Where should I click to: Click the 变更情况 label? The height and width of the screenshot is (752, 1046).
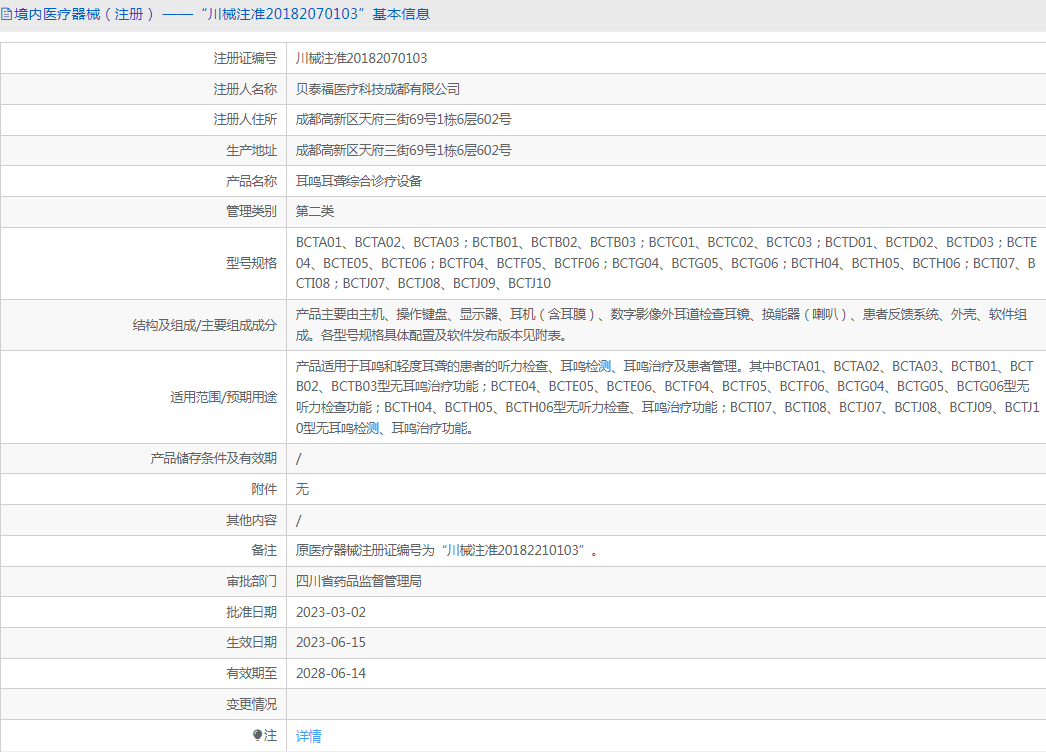(251, 704)
